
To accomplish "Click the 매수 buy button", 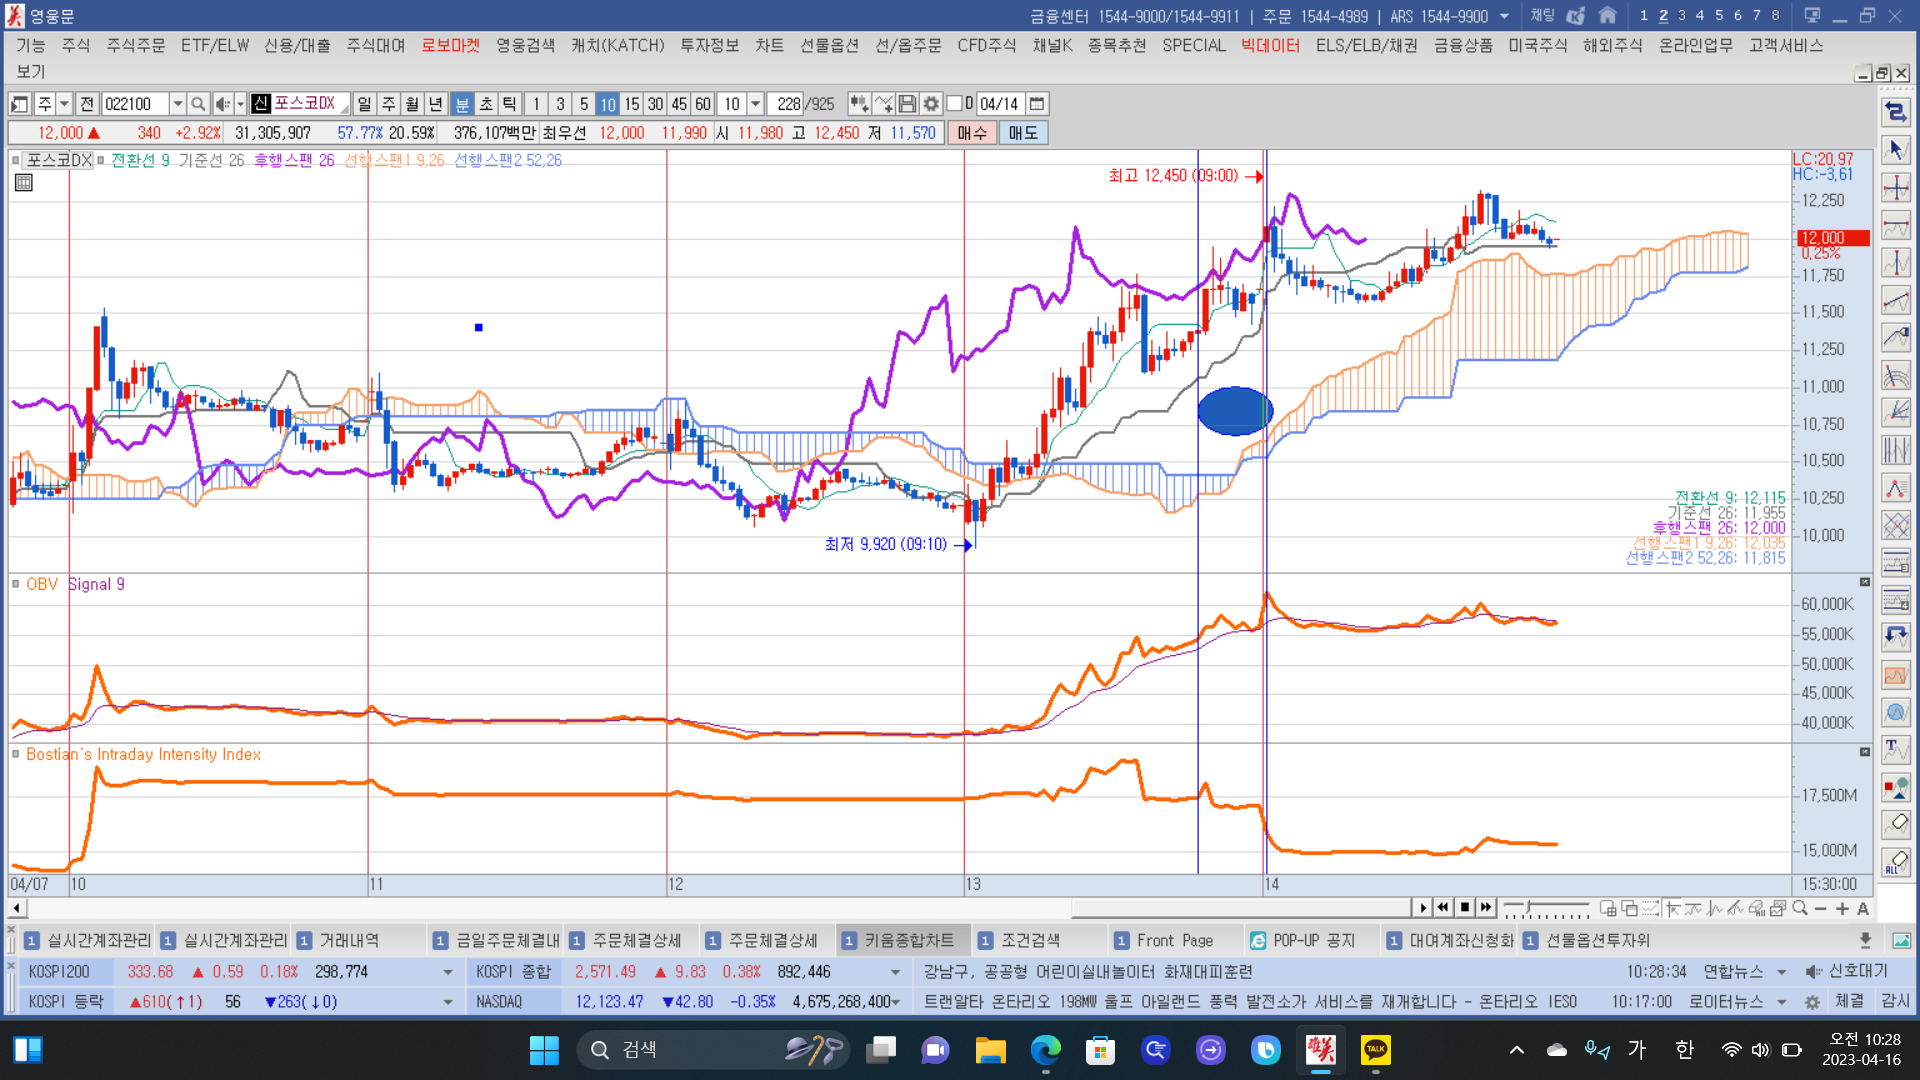I will coord(971,133).
